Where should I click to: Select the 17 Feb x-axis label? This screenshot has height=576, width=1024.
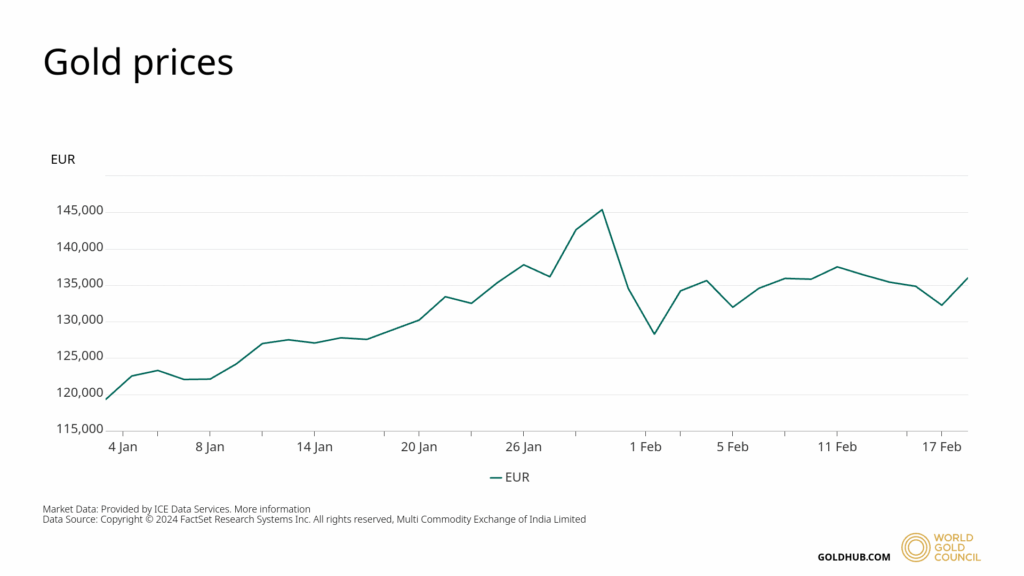click(942, 447)
